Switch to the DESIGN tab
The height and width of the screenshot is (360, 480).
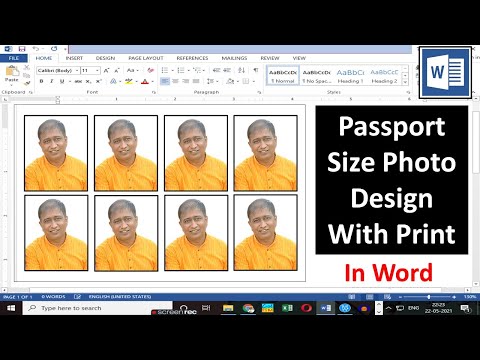click(105, 58)
